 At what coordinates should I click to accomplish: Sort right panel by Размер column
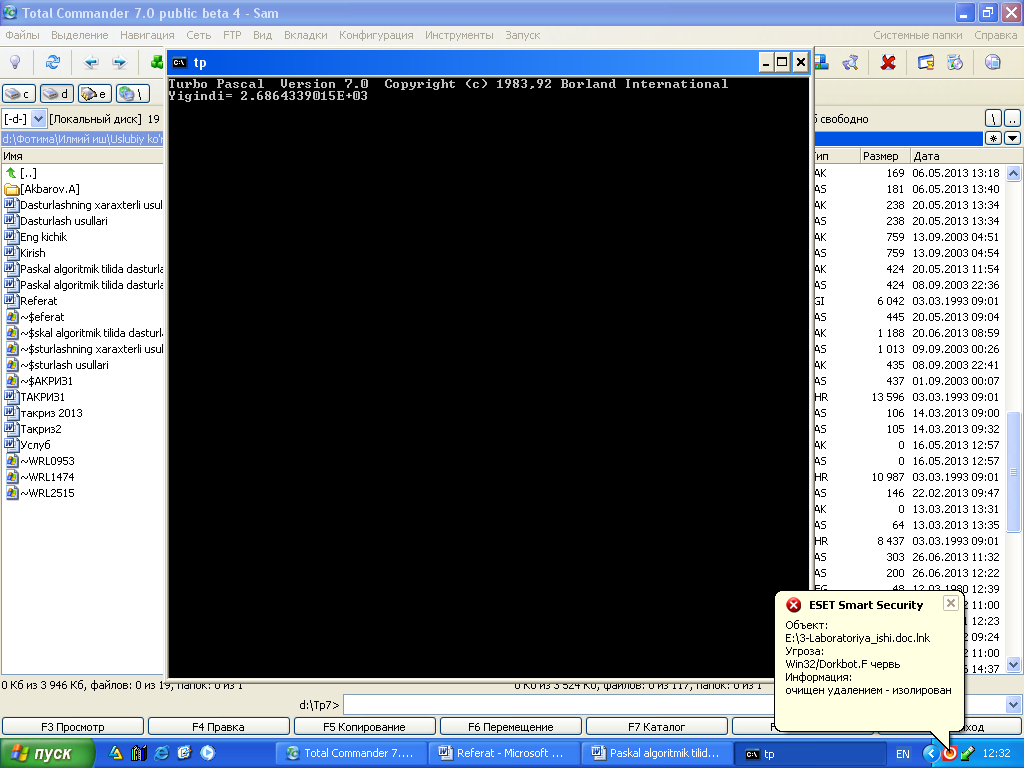[884, 156]
